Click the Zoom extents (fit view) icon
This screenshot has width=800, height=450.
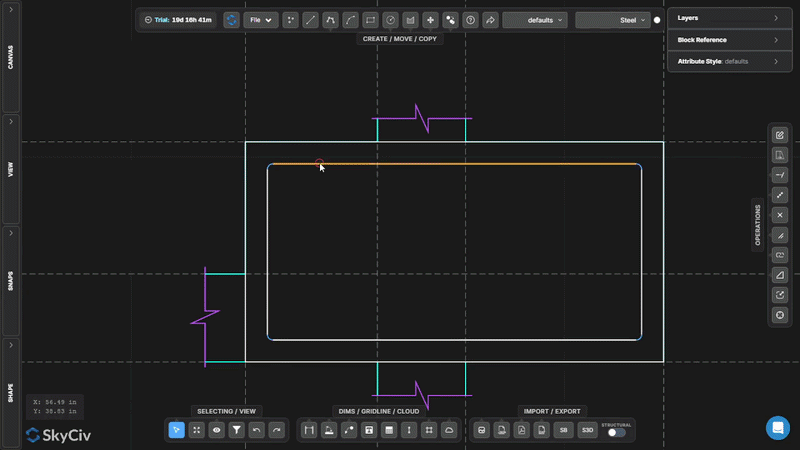tap(196, 430)
